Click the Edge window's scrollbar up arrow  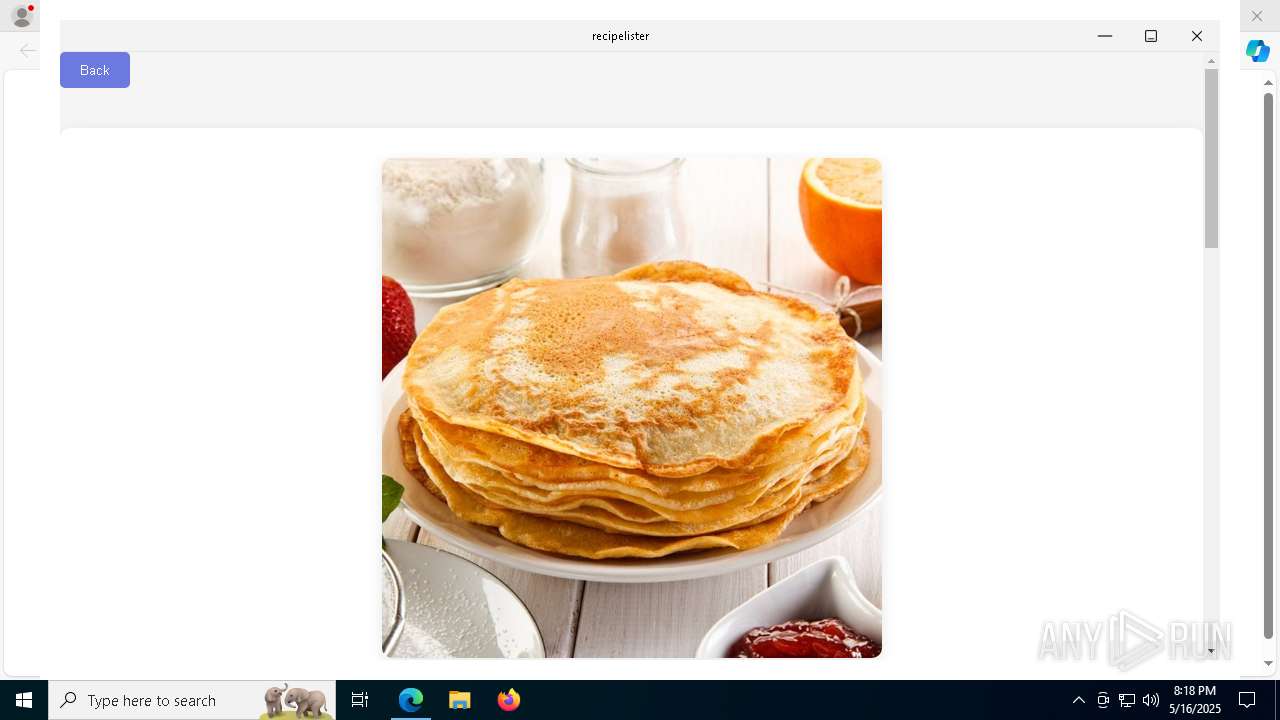pyautogui.click(x=1268, y=82)
